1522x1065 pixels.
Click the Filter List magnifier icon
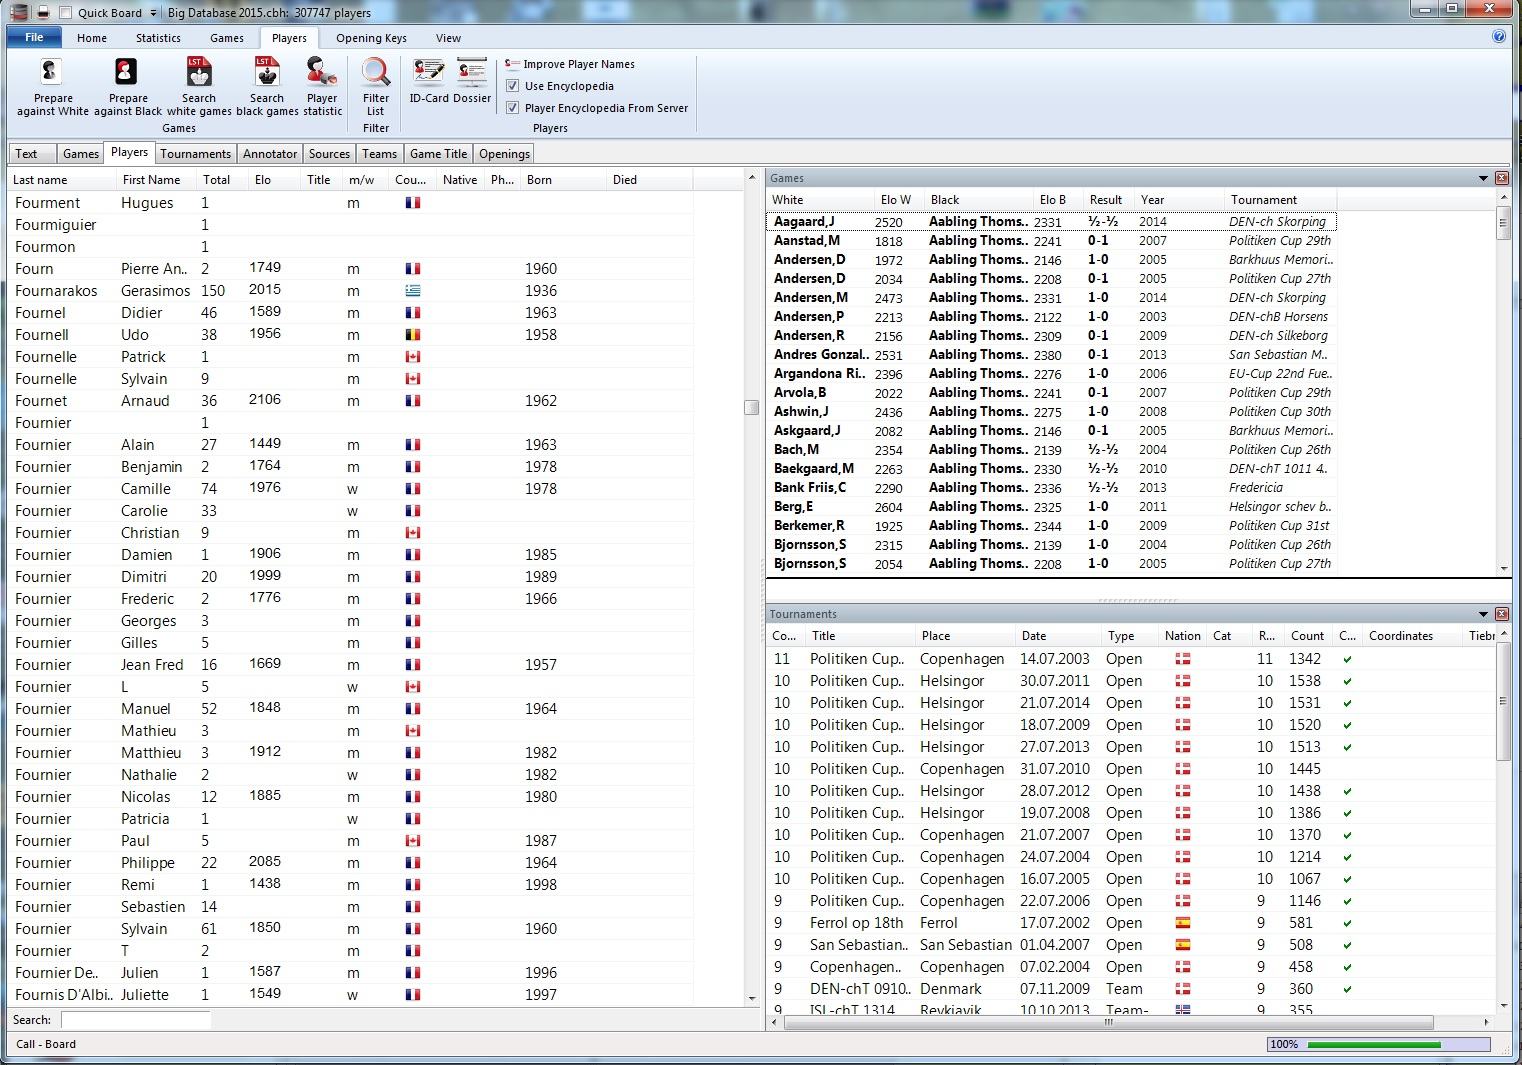(x=376, y=73)
